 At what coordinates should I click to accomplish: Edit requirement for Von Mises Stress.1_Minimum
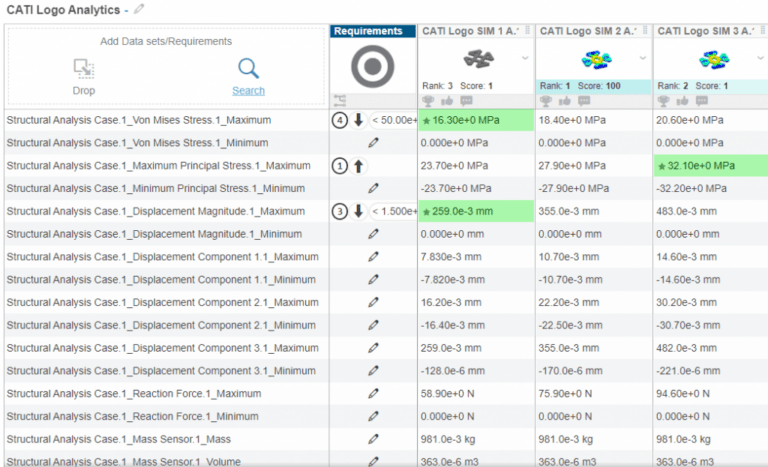point(373,143)
